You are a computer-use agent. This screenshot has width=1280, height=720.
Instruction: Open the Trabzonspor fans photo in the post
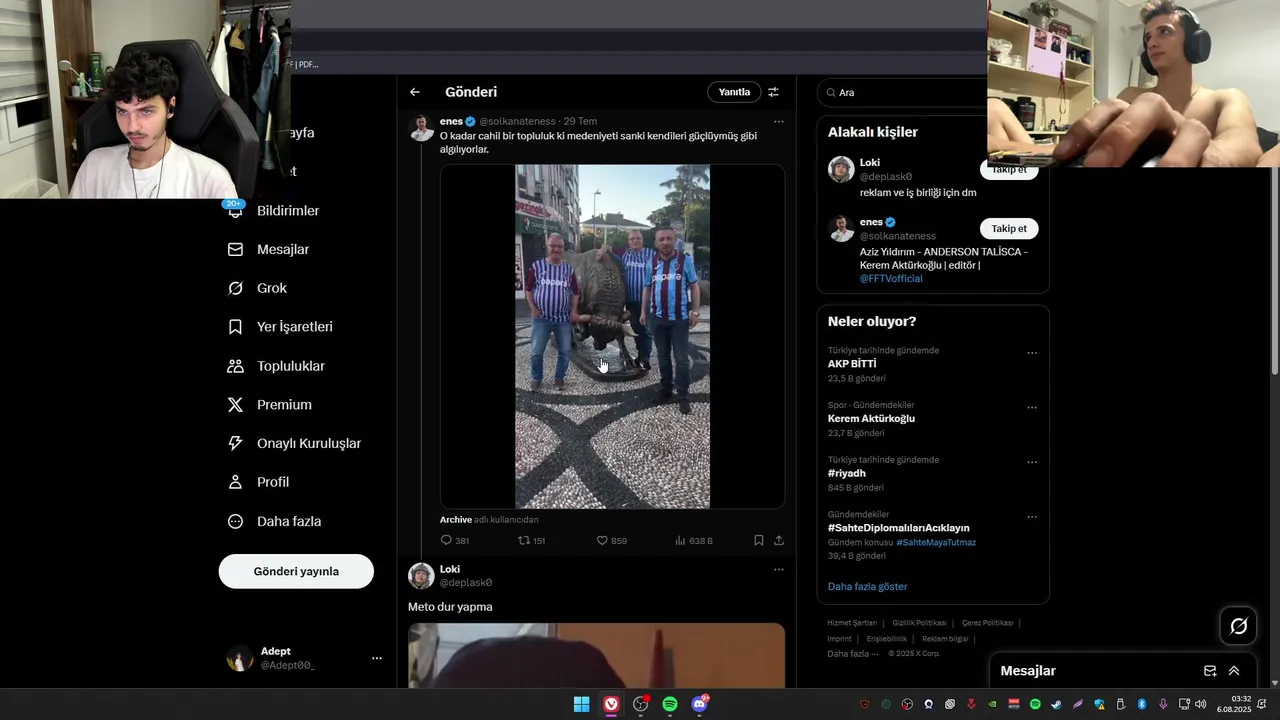[x=612, y=337]
